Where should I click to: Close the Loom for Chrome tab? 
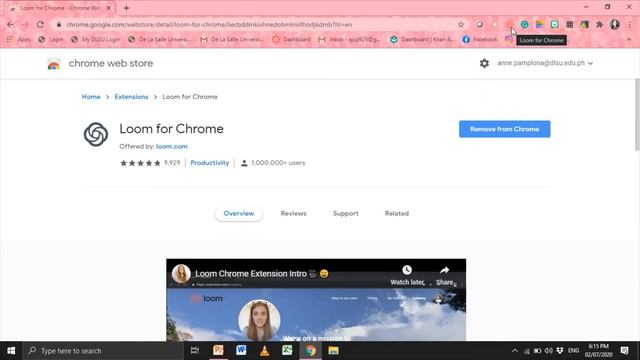tap(109, 8)
